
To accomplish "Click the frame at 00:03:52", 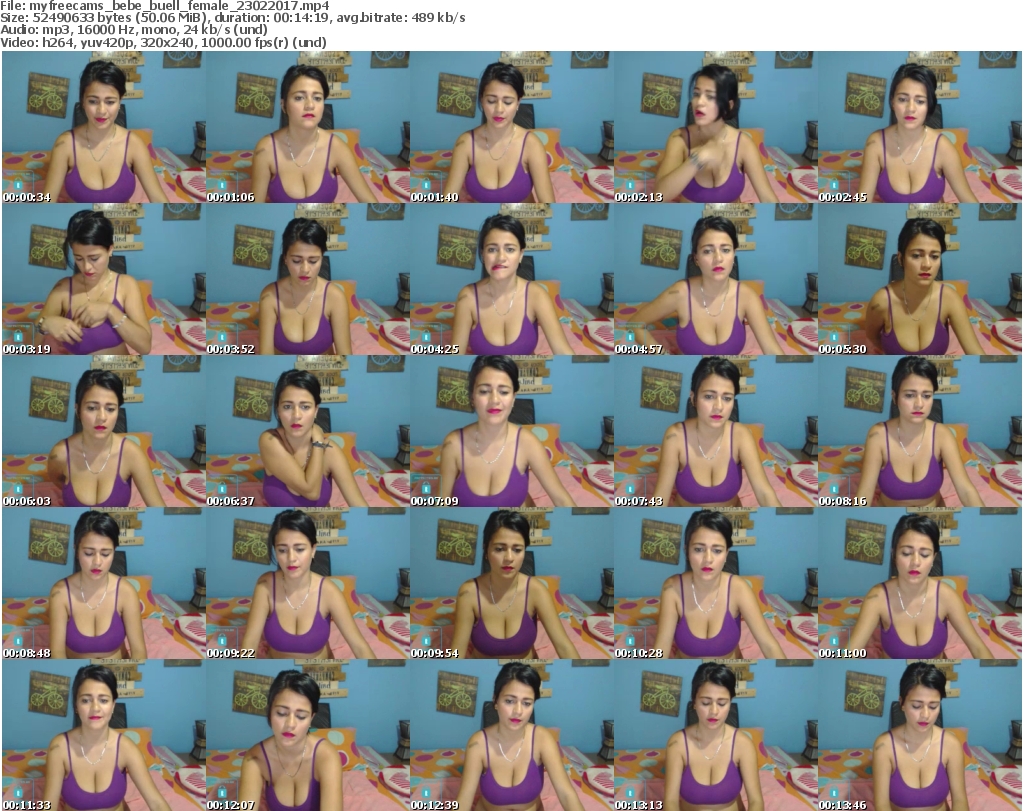I will [308, 279].
